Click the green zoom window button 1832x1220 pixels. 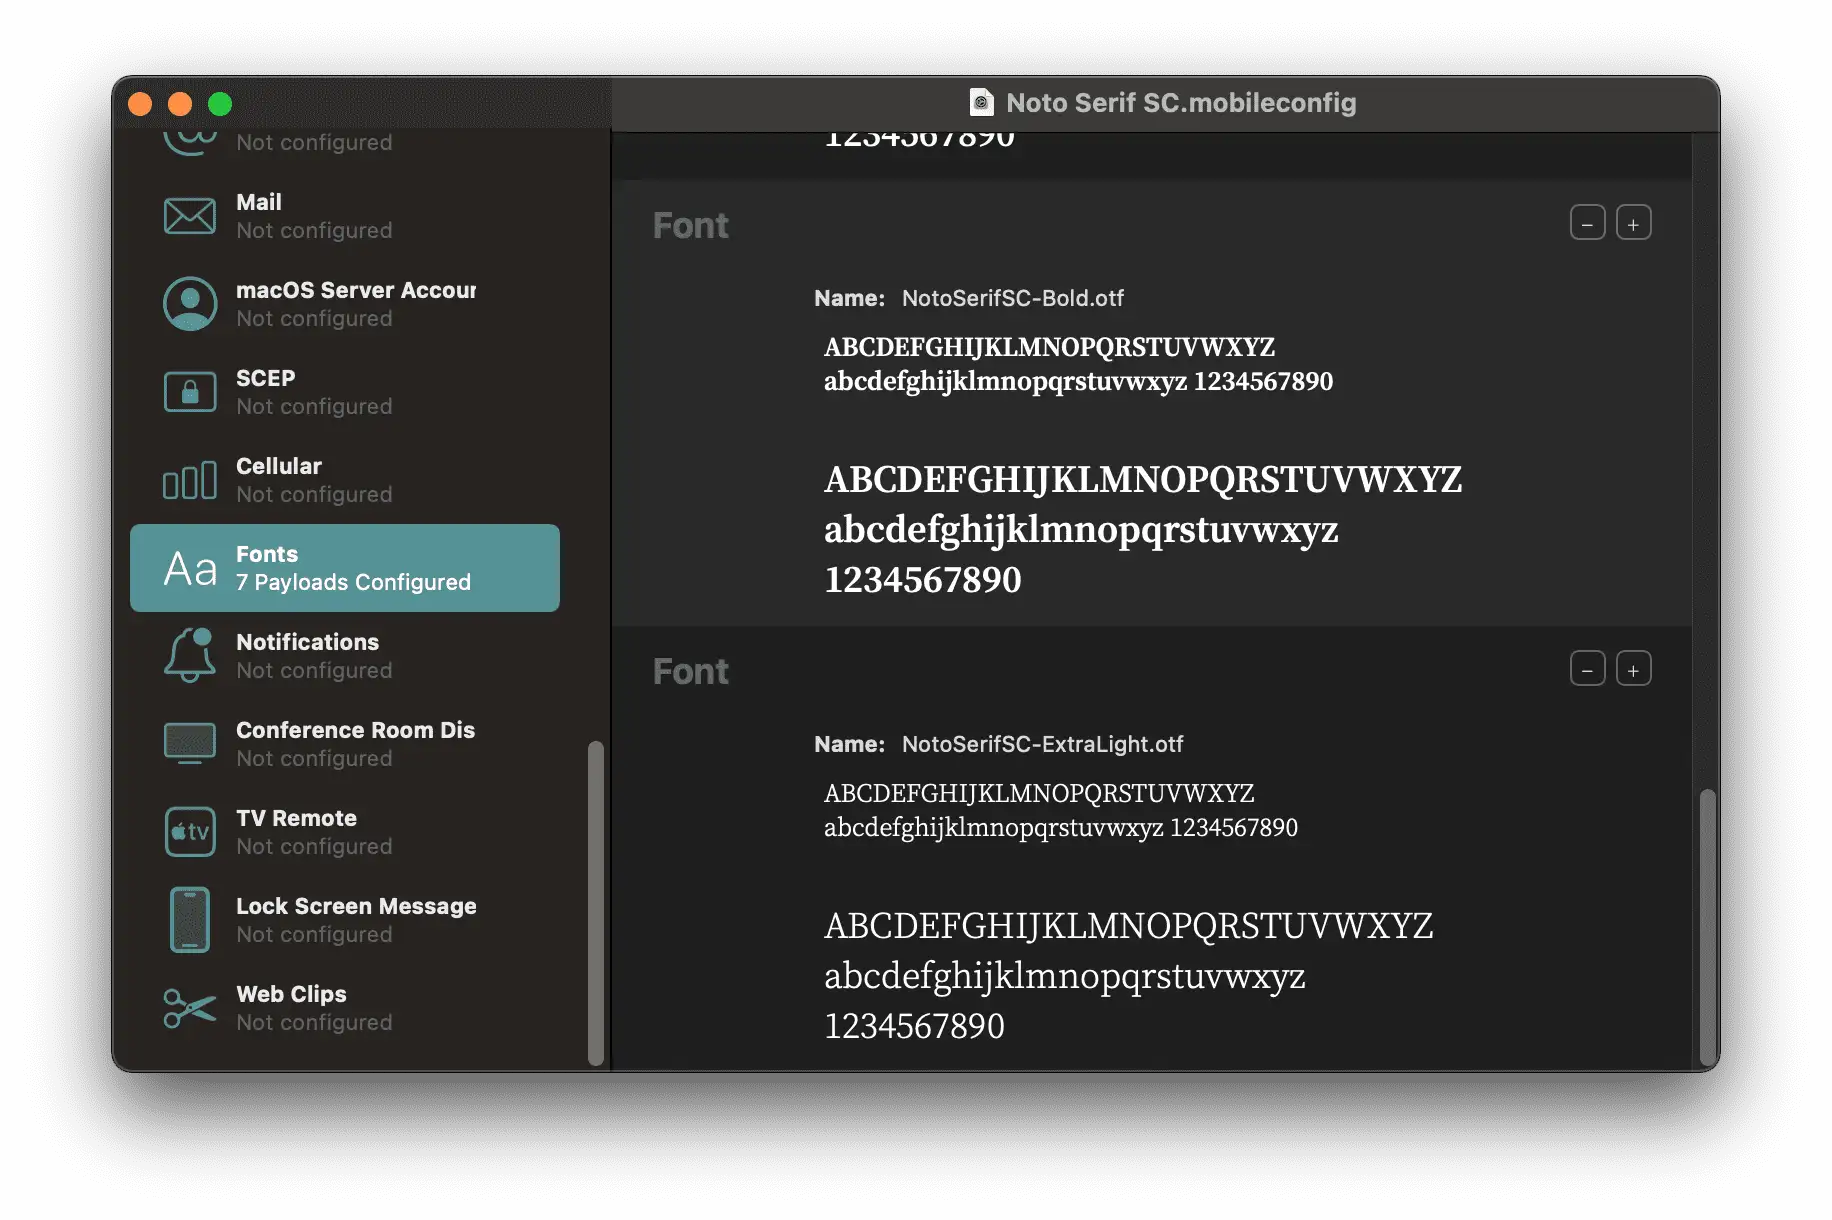[220, 104]
